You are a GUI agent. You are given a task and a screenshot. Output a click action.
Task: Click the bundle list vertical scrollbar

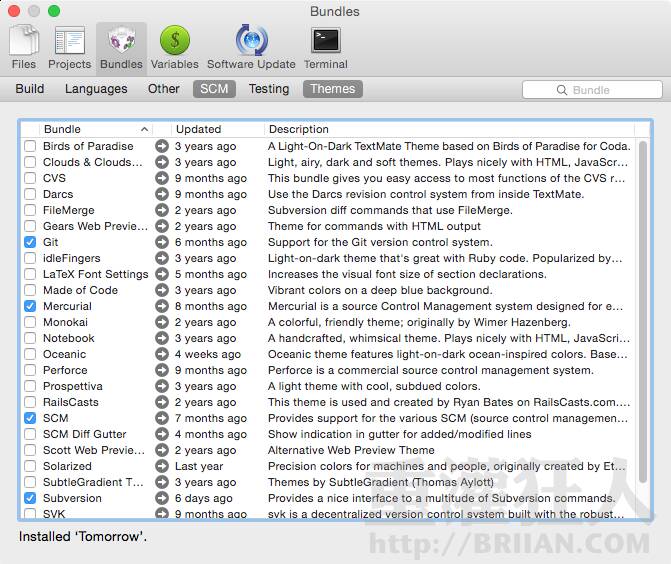point(642,312)
